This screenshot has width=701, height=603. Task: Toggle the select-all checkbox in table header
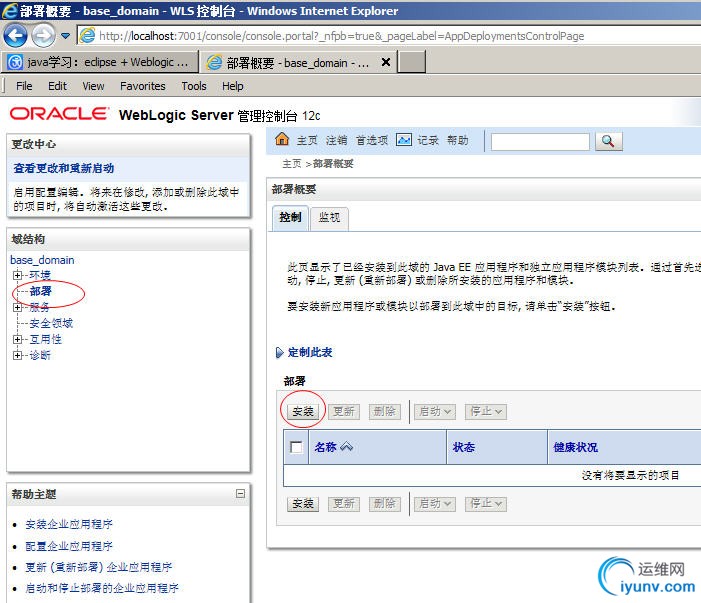296,447
